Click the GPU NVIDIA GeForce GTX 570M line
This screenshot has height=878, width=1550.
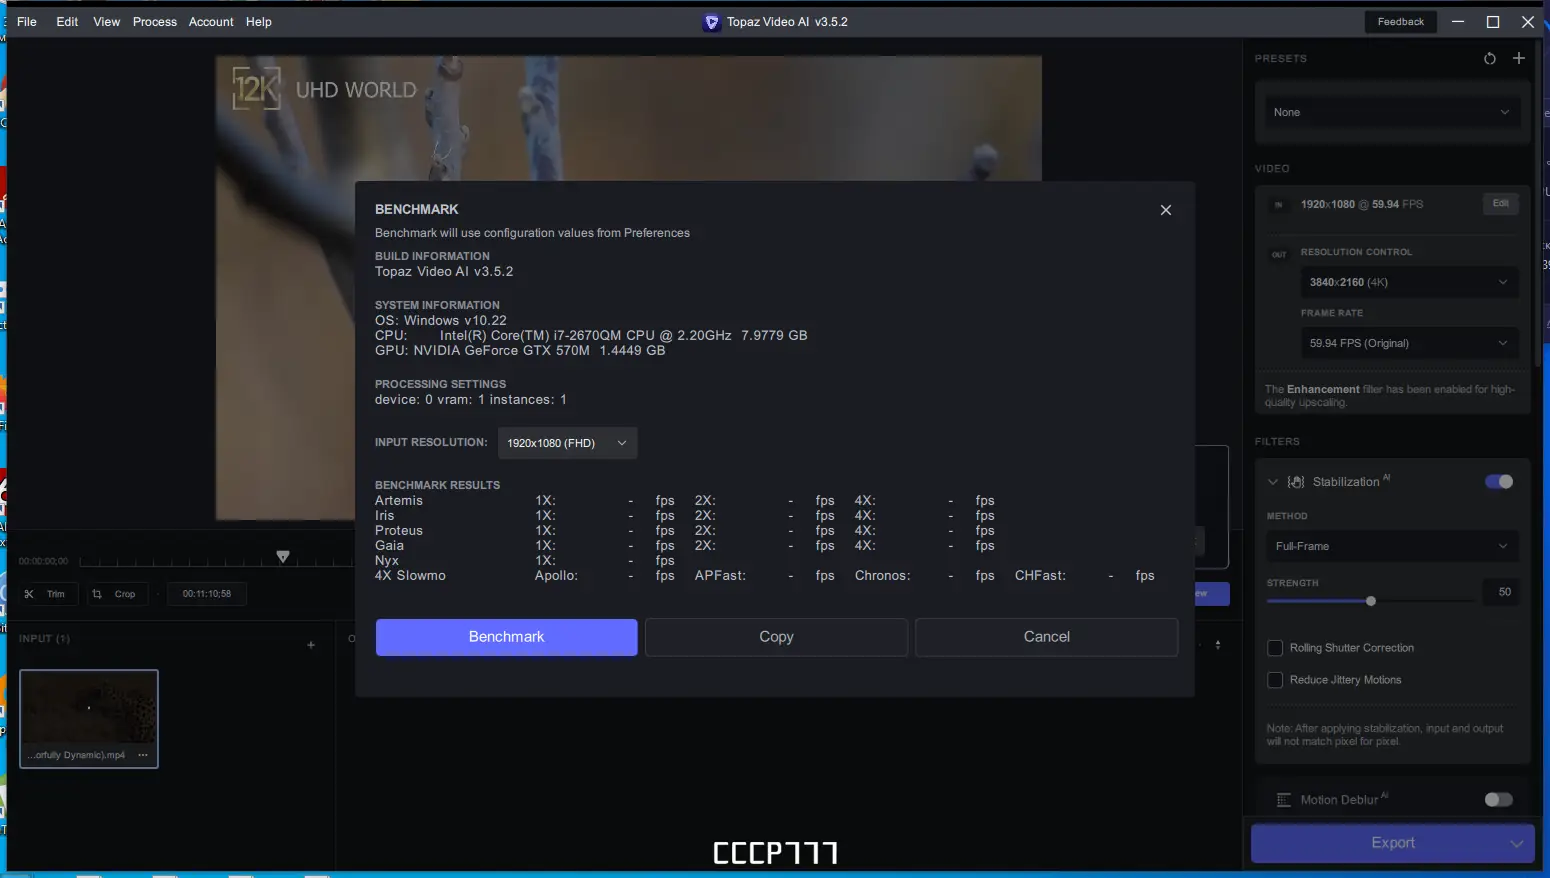click(520, 351)
